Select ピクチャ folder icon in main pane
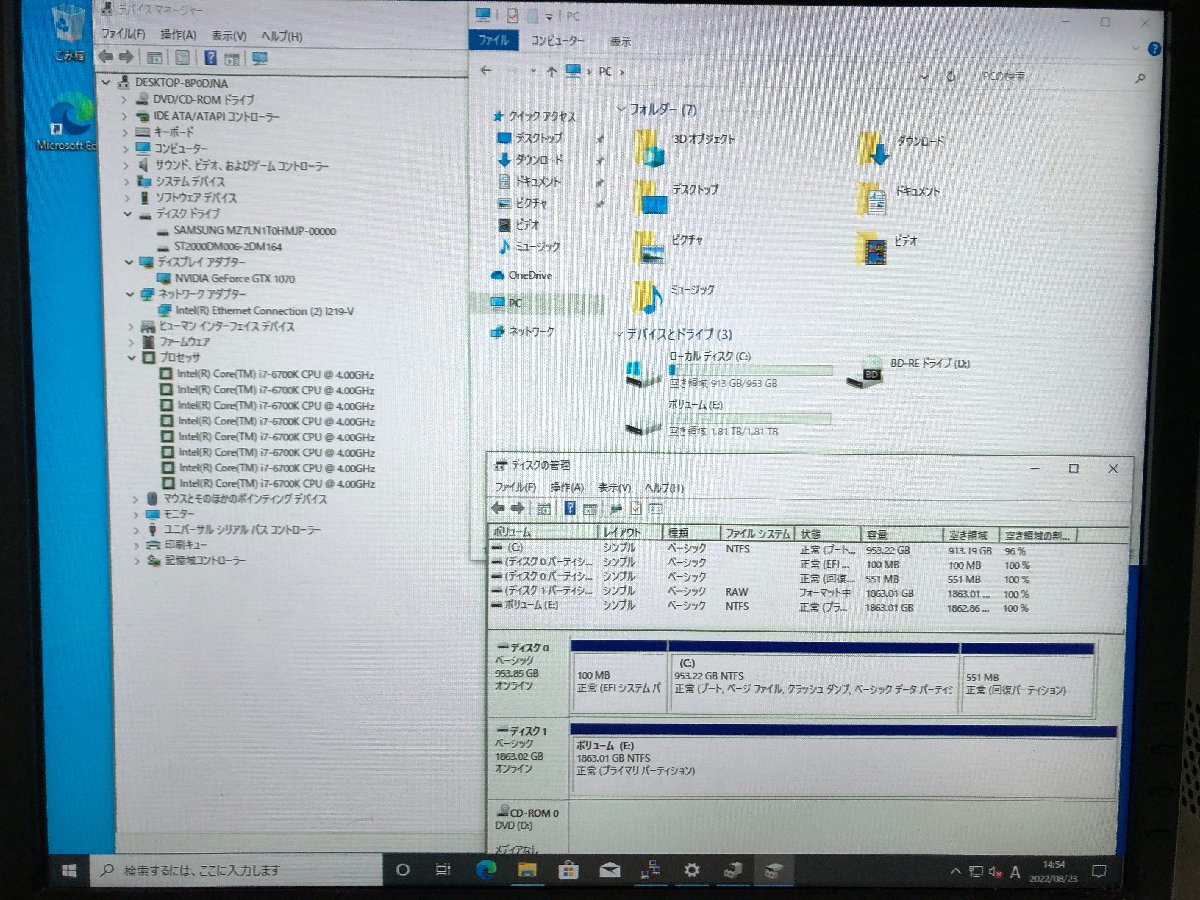1200x900 pixels. tap(650, 247)
